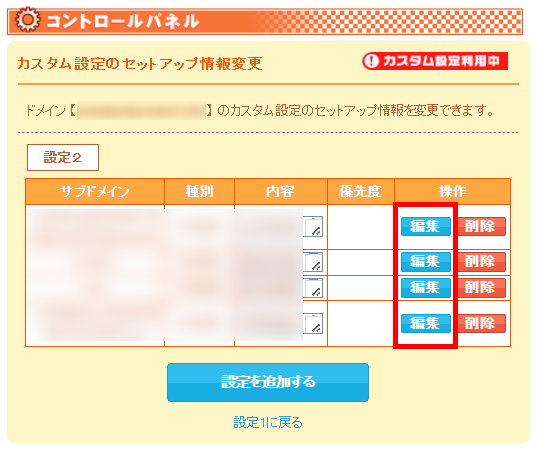
Task: Click 編集 button in first row
Action: click(x=426, y=226)
